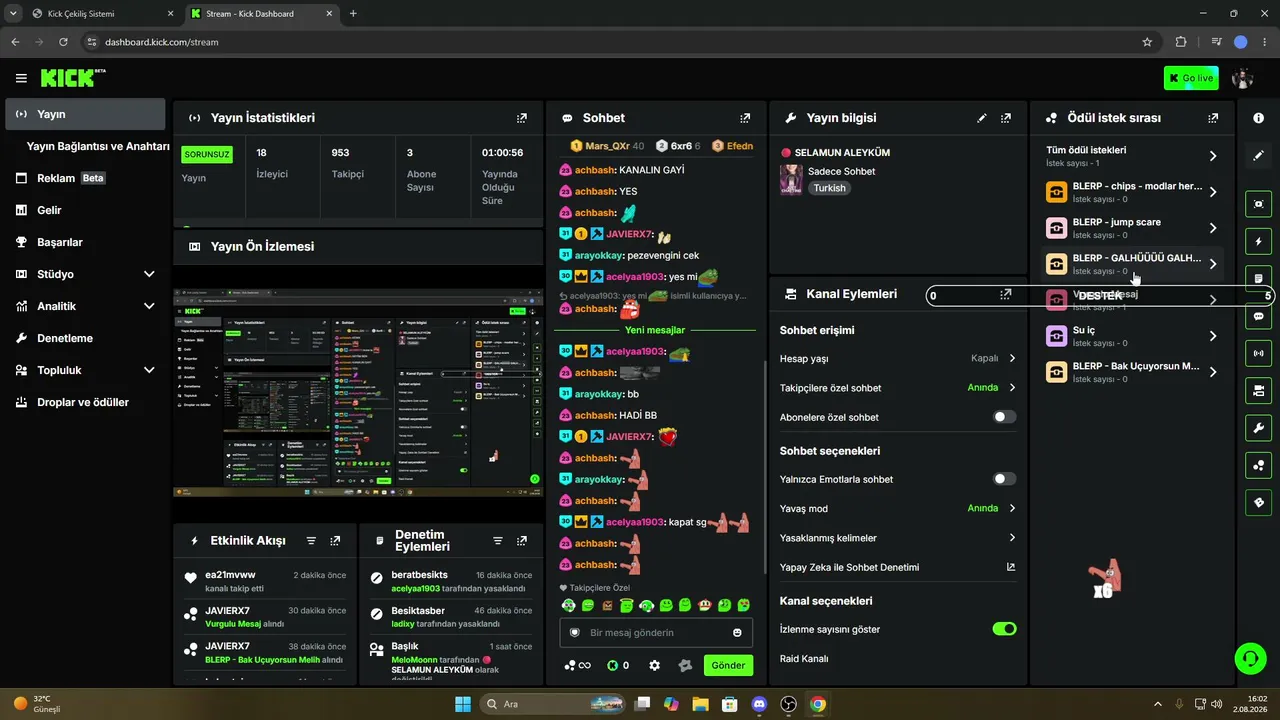Pop out the Ödül istek sırası panel
The height and width of the screenshot is (720, 1280).
click(1213, 118)
